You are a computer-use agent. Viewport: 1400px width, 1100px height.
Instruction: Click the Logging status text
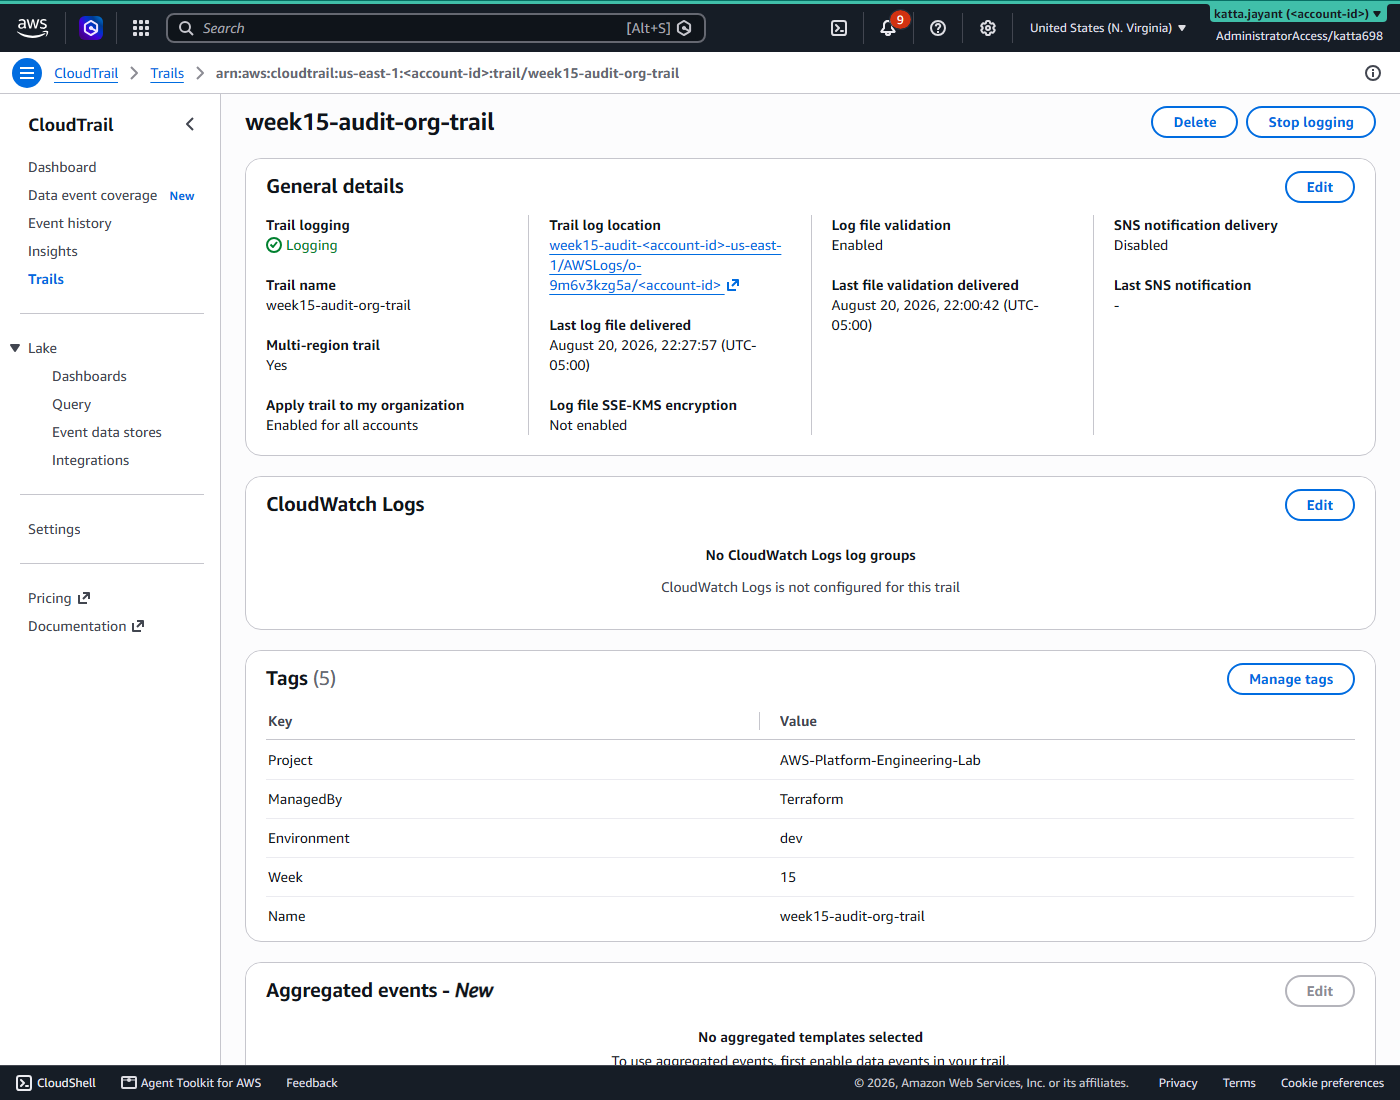(311, 245)
